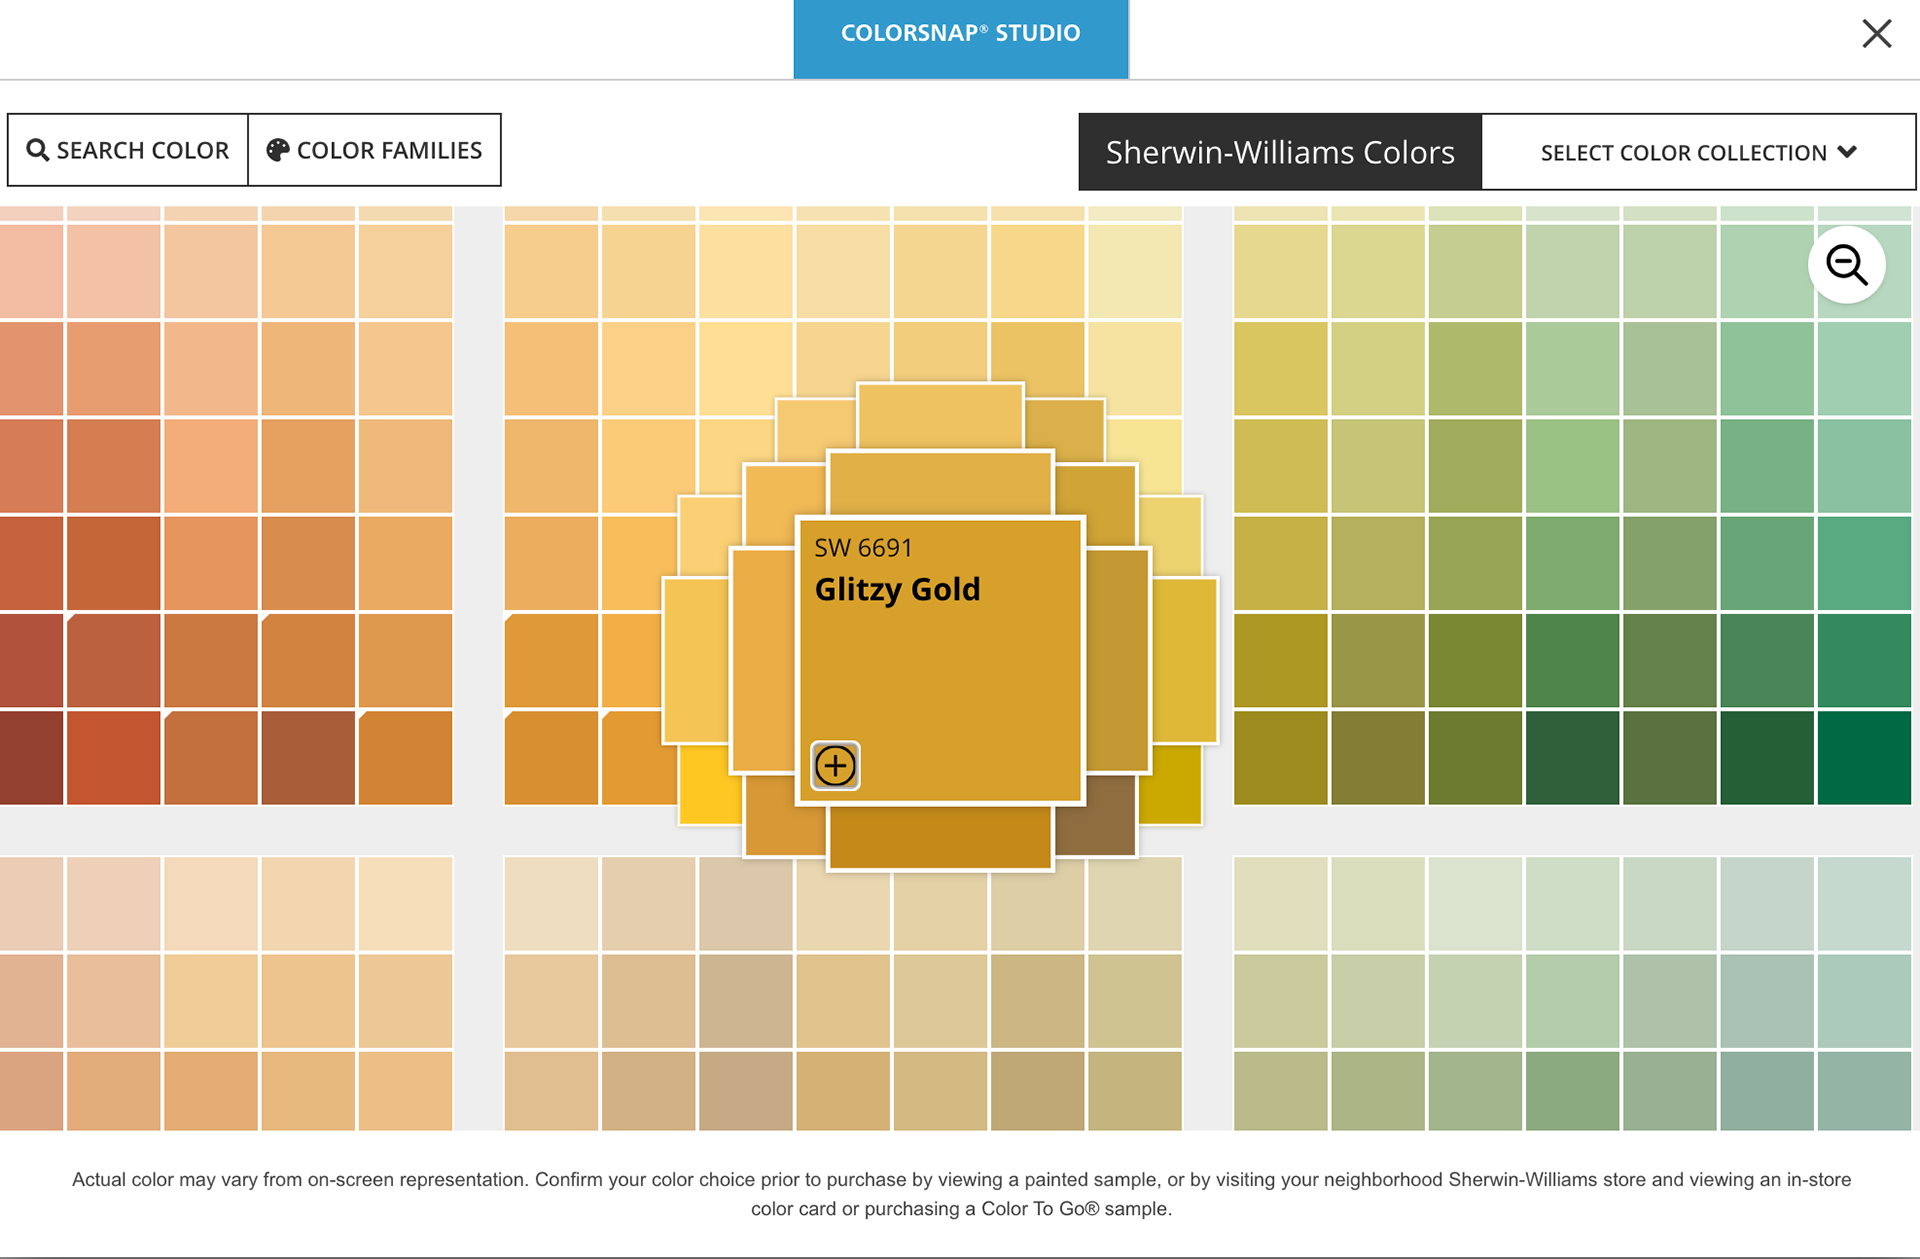This screenshot has height=1259, width=1920.
Task: Click the search magnifier icon
Action: (37, 150)
